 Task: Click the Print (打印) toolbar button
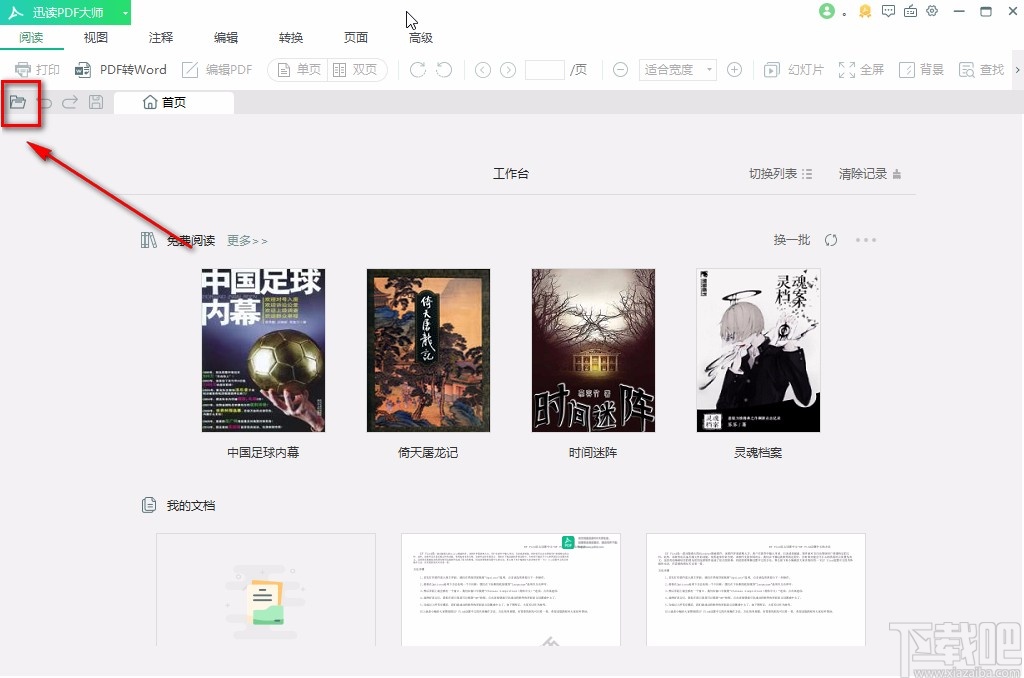(x=37, y=70)
